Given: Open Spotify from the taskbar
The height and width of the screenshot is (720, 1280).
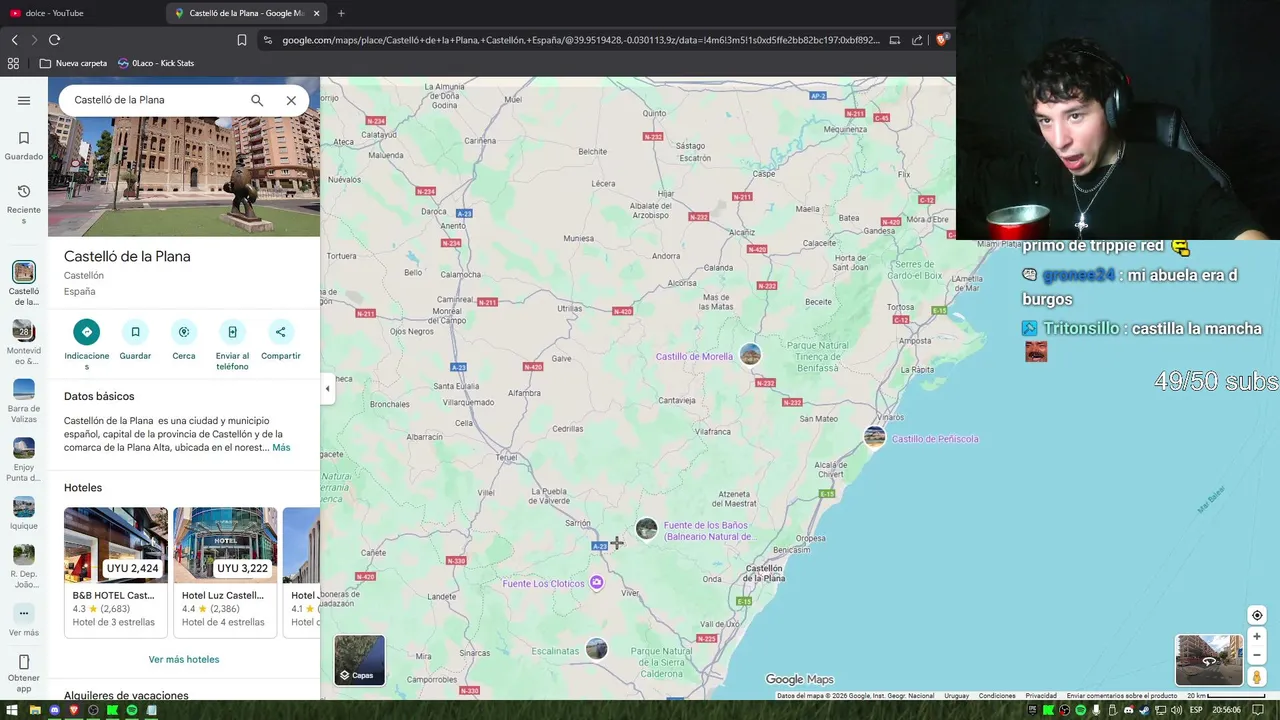Looking at the screenshot, I should click(131, 710).
